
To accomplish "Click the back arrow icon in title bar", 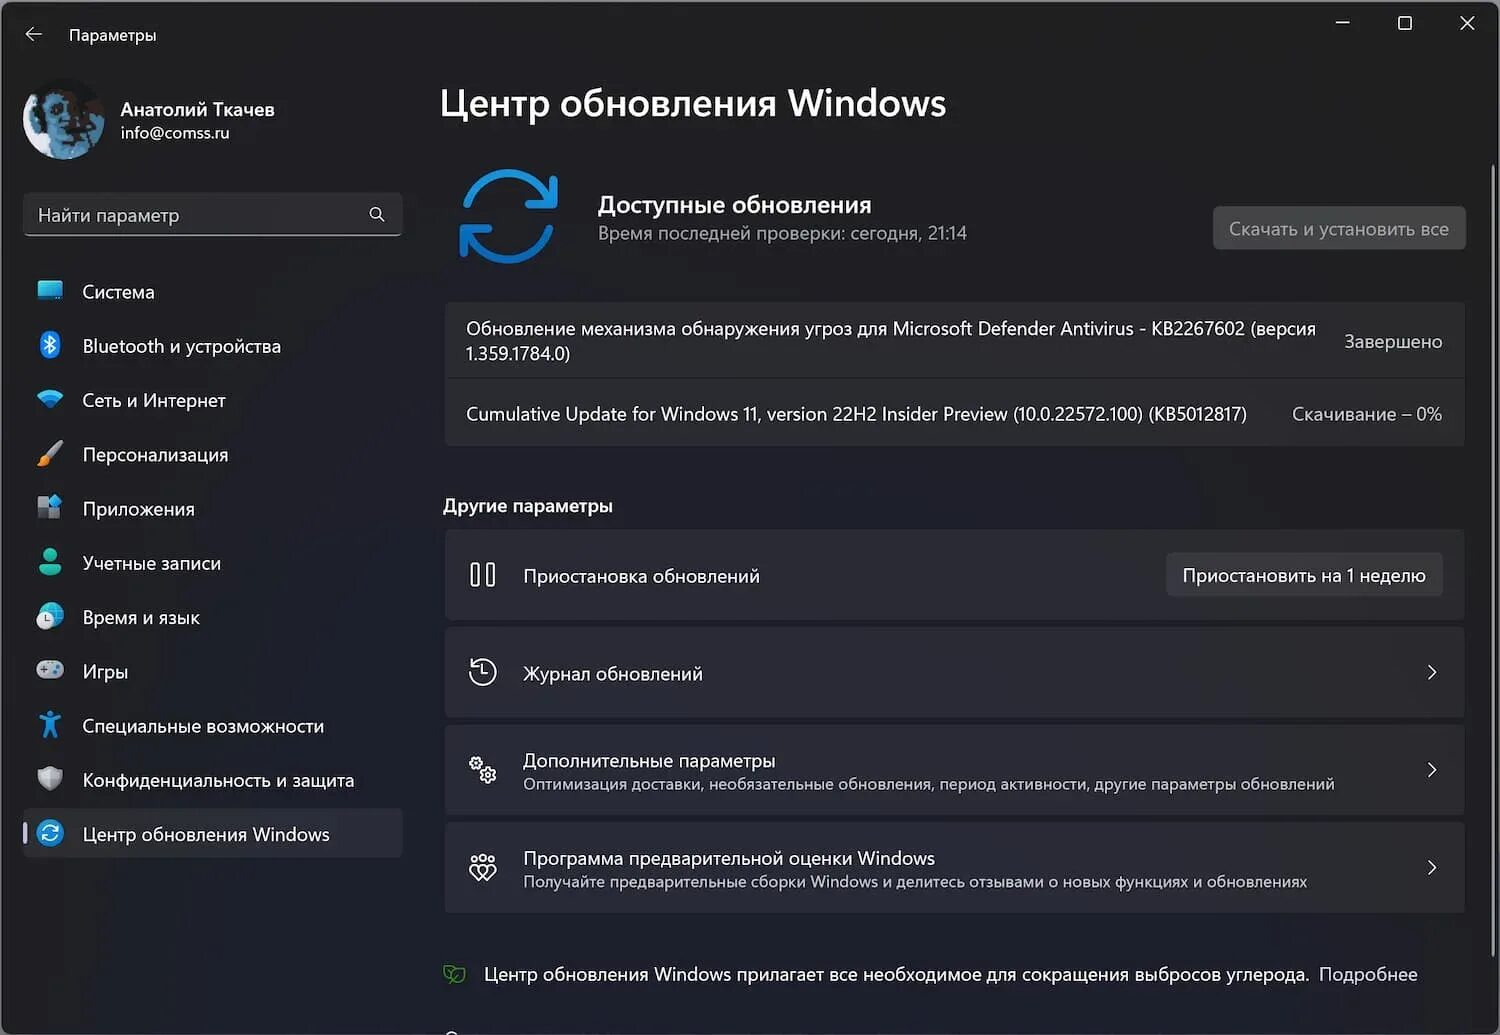I will (34, 34).
